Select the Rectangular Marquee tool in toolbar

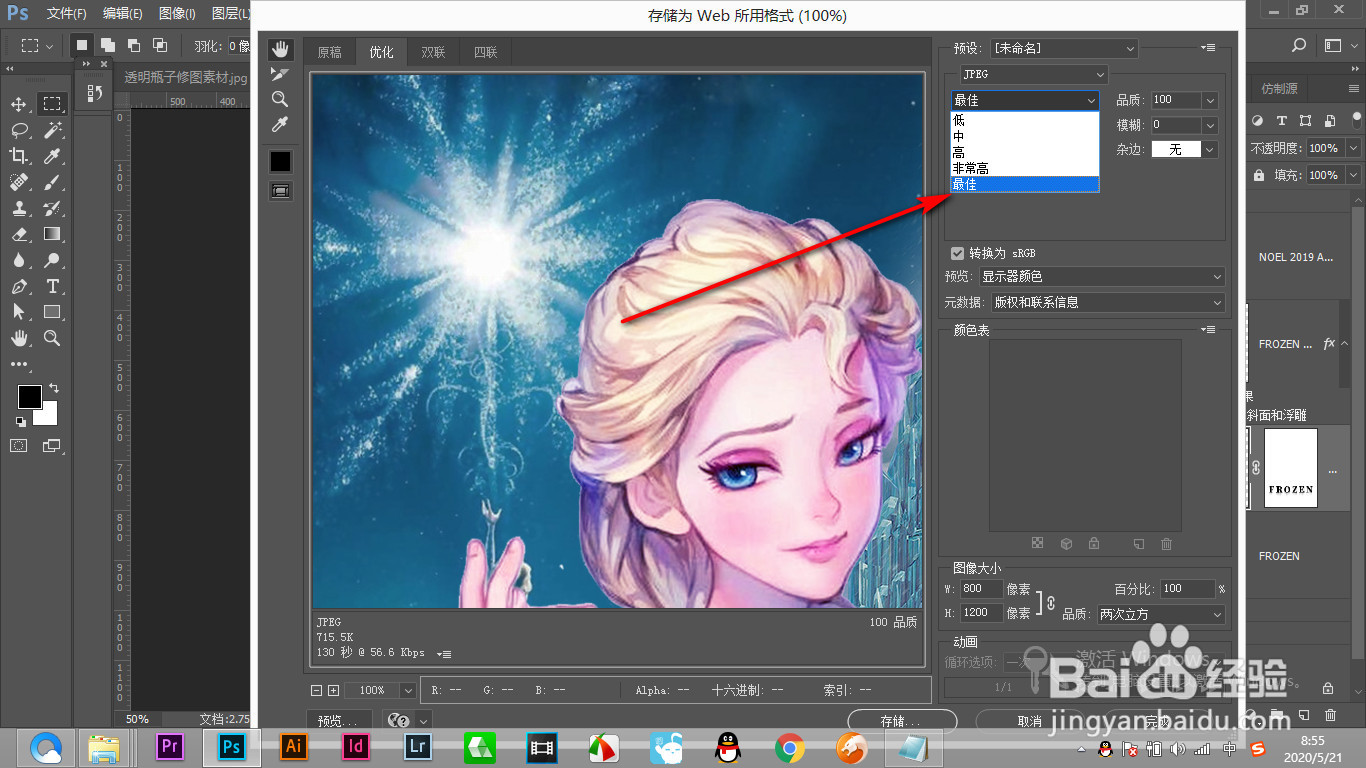(x=52, y=104)
